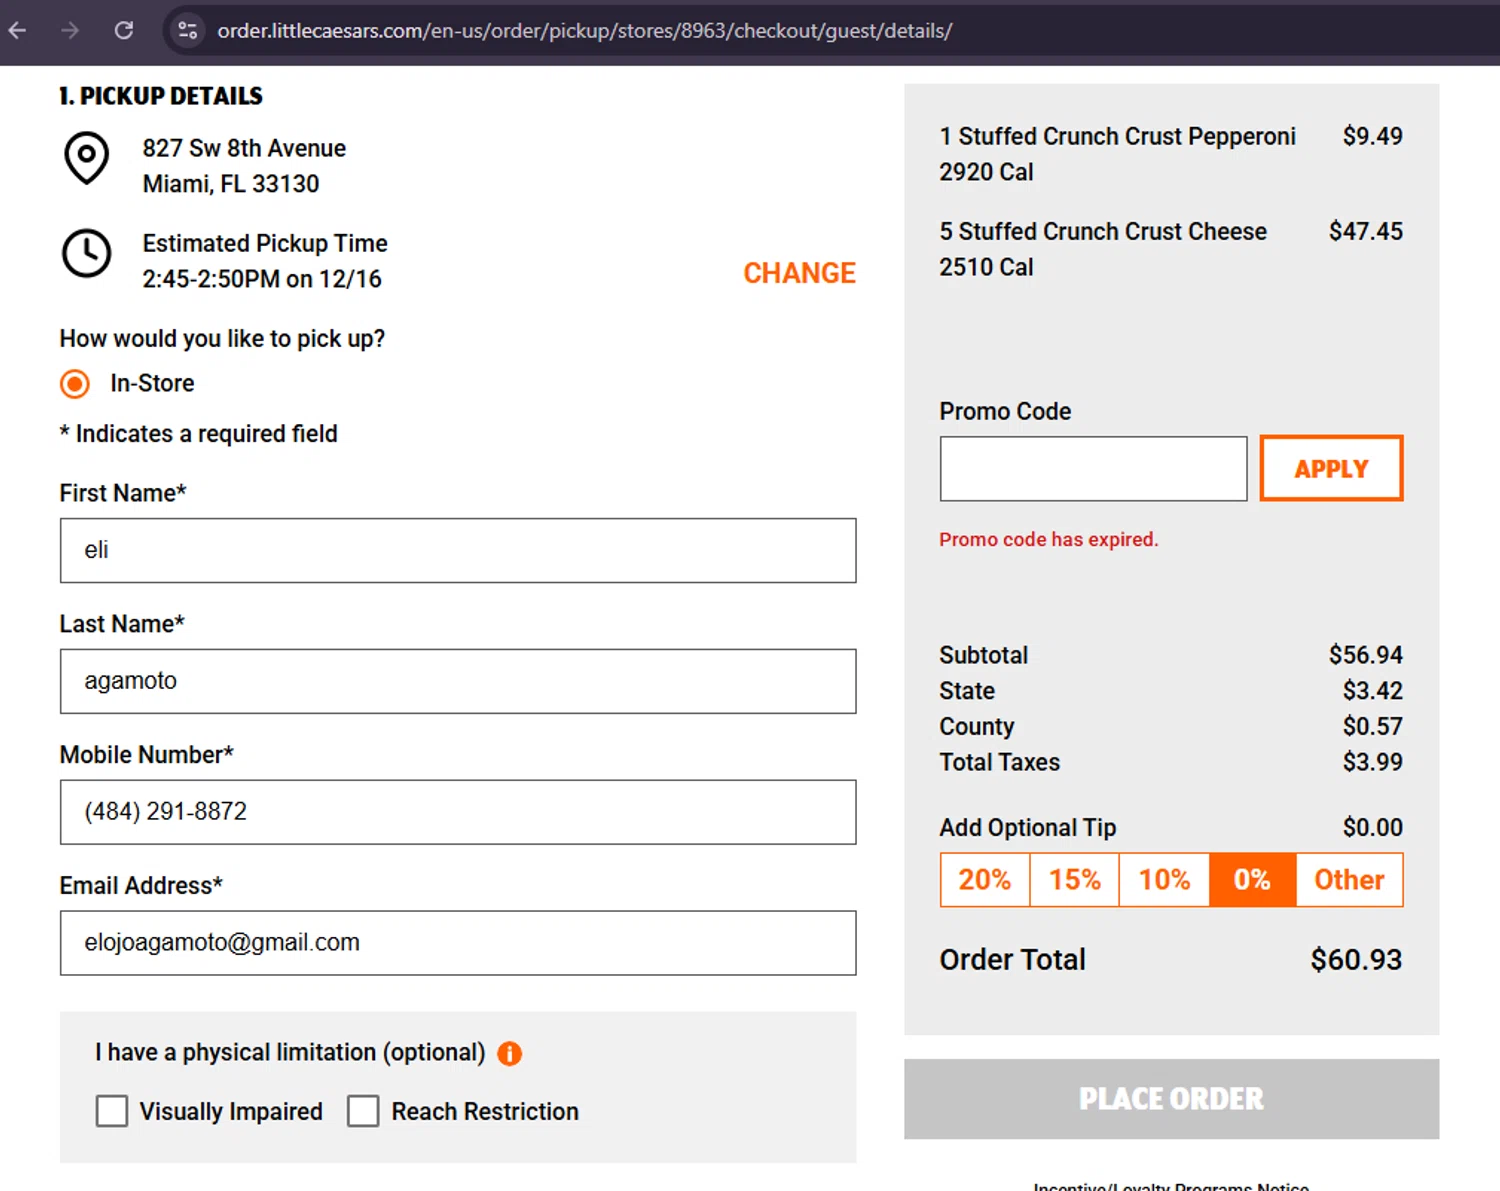Click the browser forward arrow
Image resolution: width=1500 pixels, height=1191 pixels.
[70, 30]
